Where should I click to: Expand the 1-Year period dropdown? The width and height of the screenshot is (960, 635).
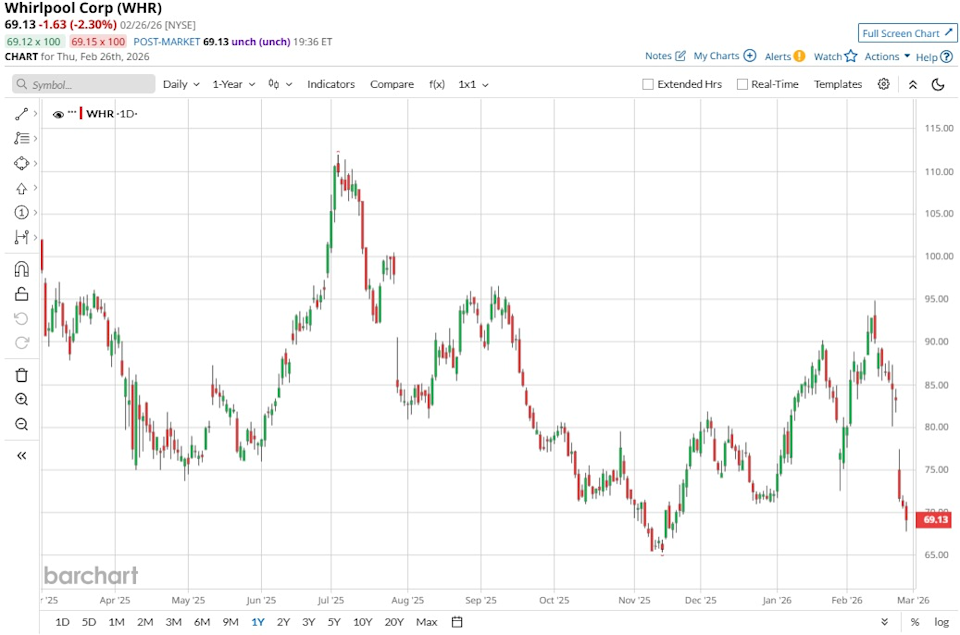pos(233,84)
